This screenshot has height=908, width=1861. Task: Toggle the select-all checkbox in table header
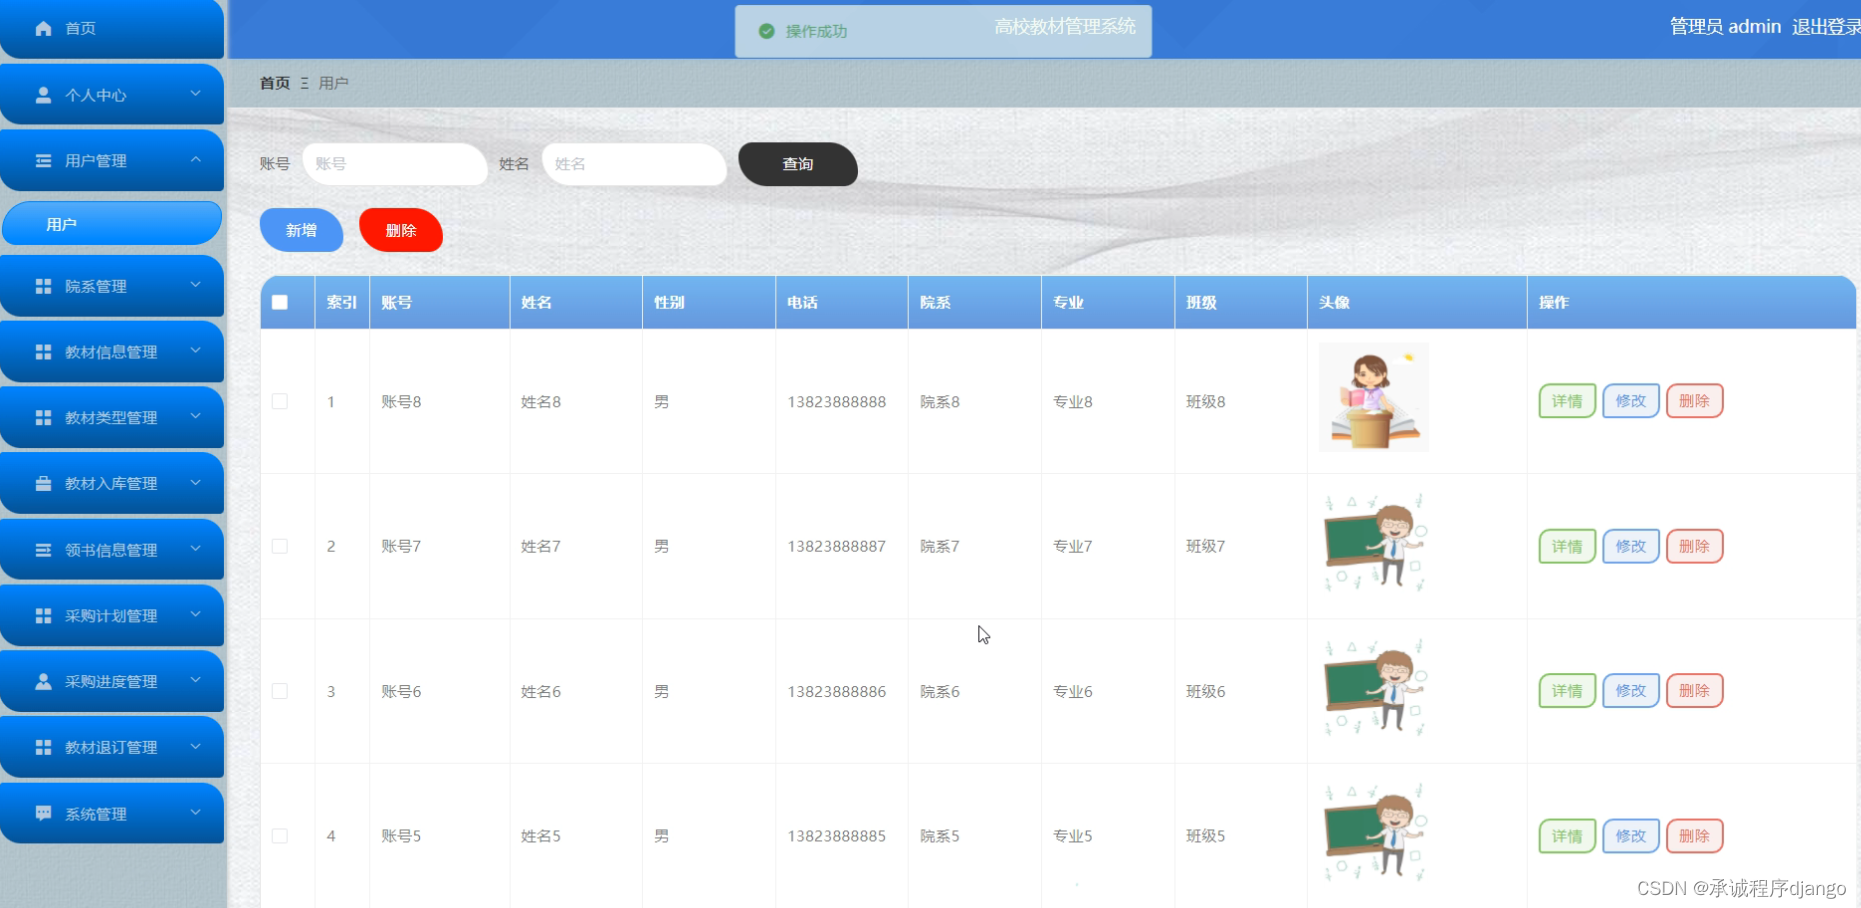(280, 301)
